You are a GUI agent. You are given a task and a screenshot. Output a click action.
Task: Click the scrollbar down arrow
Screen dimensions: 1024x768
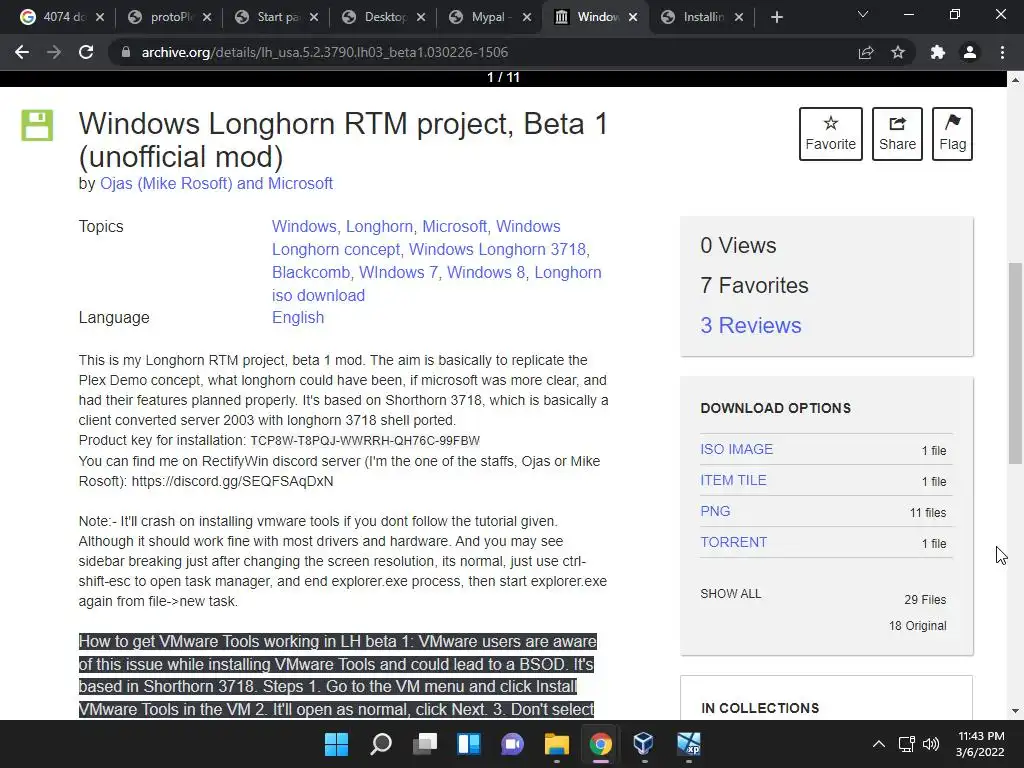(x=1015, y=711)
